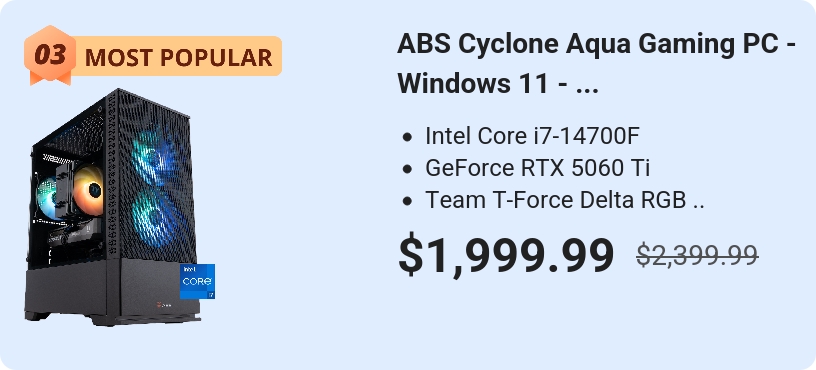
Task: Click the GeForce RTX 5060 Ti spec
Action: point(537,168)
